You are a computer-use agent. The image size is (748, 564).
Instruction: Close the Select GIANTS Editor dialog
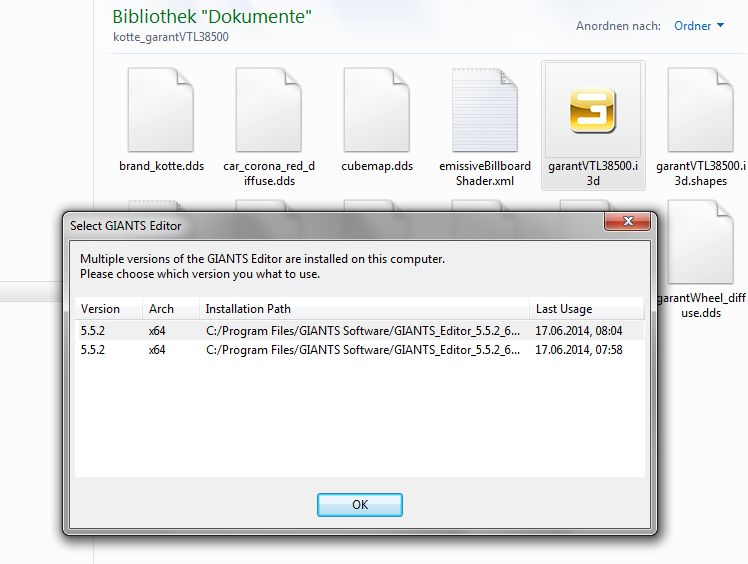[628, 222]
